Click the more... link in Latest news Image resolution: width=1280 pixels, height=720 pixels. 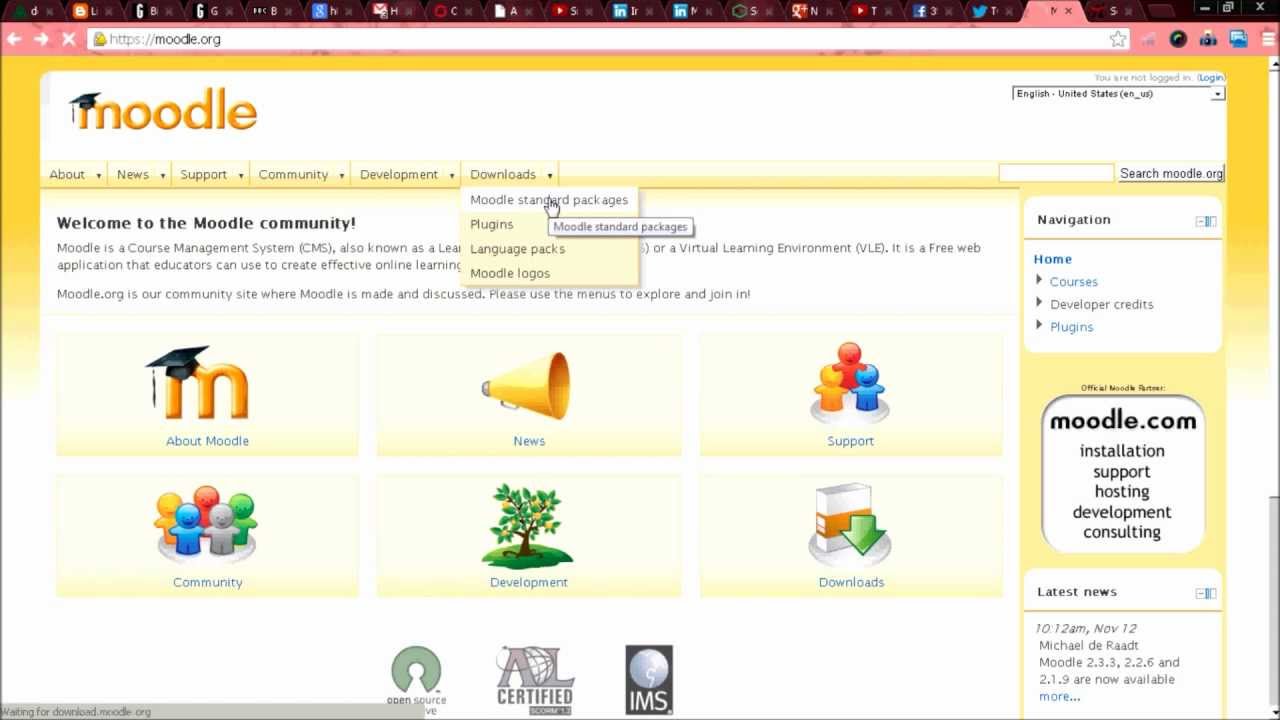(x=1059, y=697)
